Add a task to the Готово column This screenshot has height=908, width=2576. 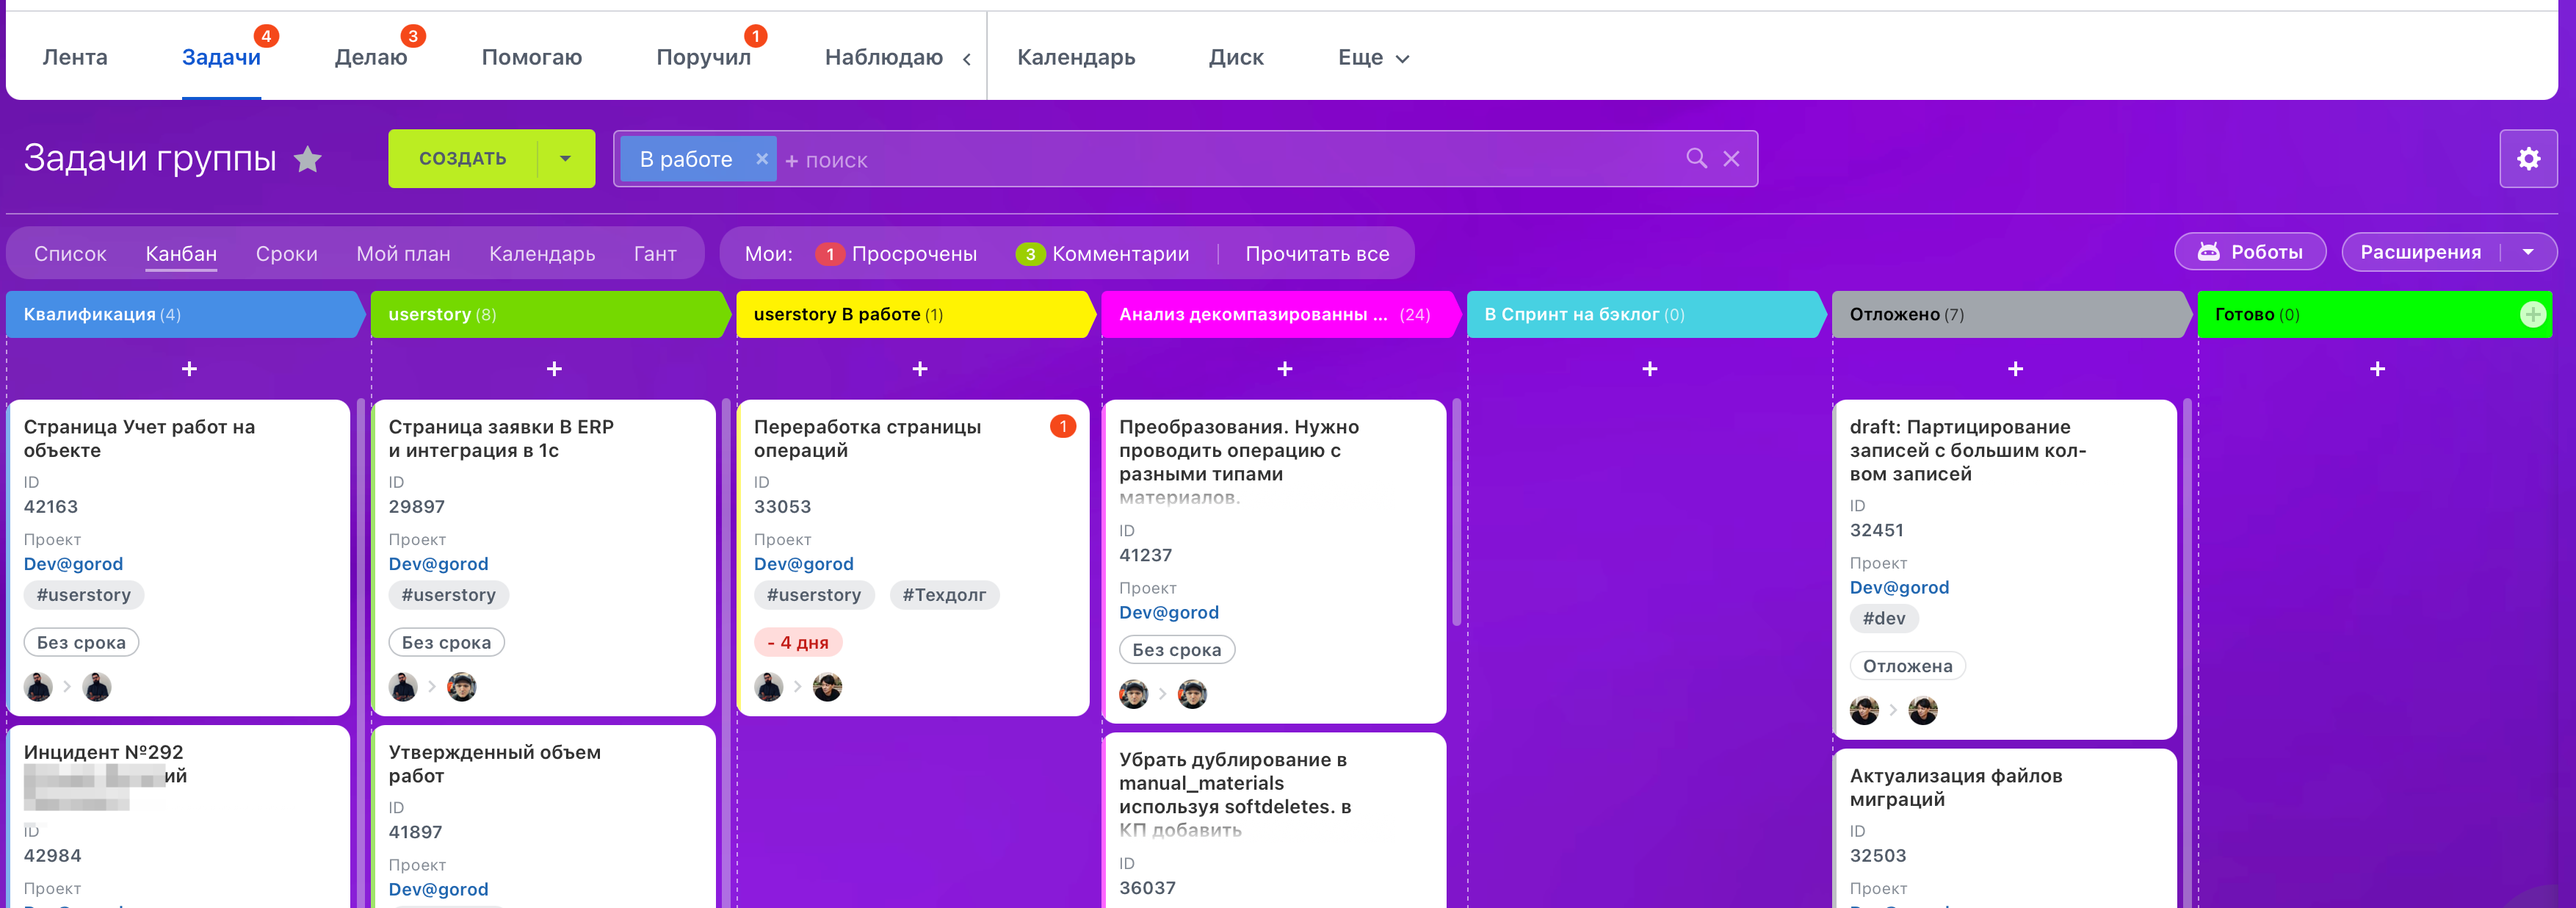click(x=2378, y=369)
